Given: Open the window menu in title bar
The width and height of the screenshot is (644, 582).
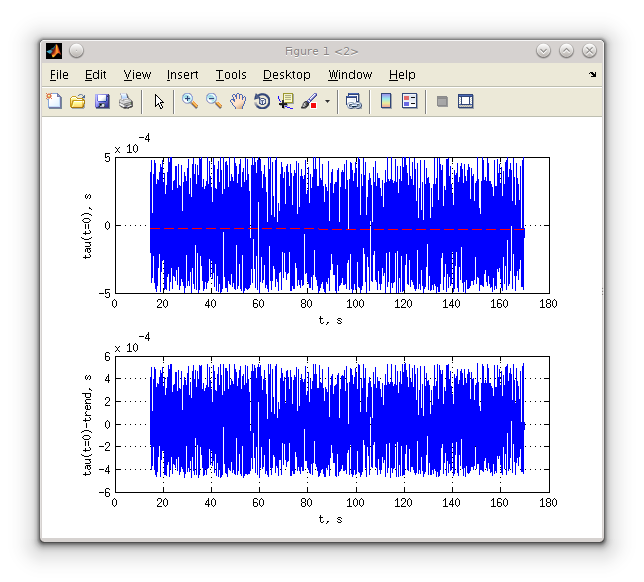Looking at the screenshot, I should pyautogui.click(x=54, y=51).
